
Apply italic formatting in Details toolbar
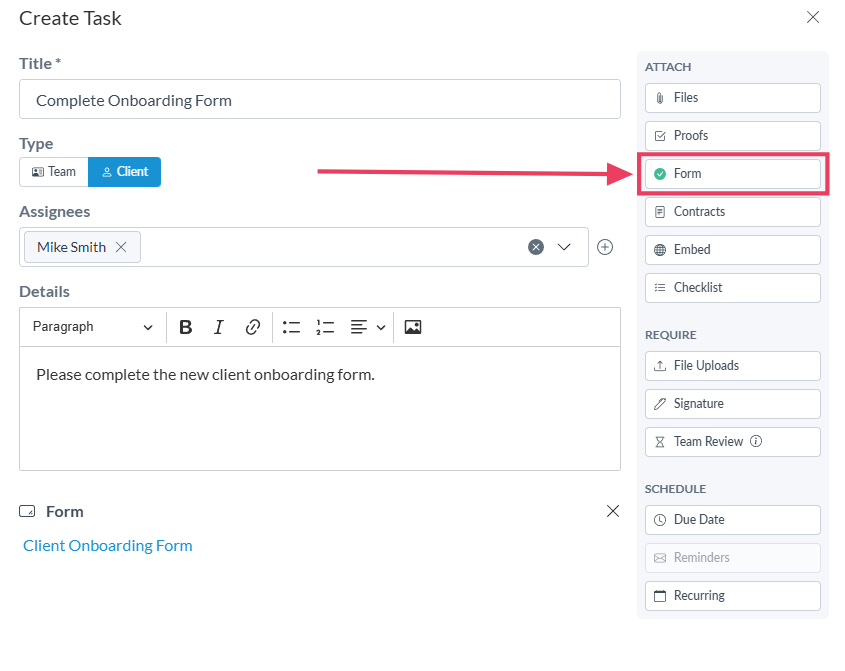[219, 327]
